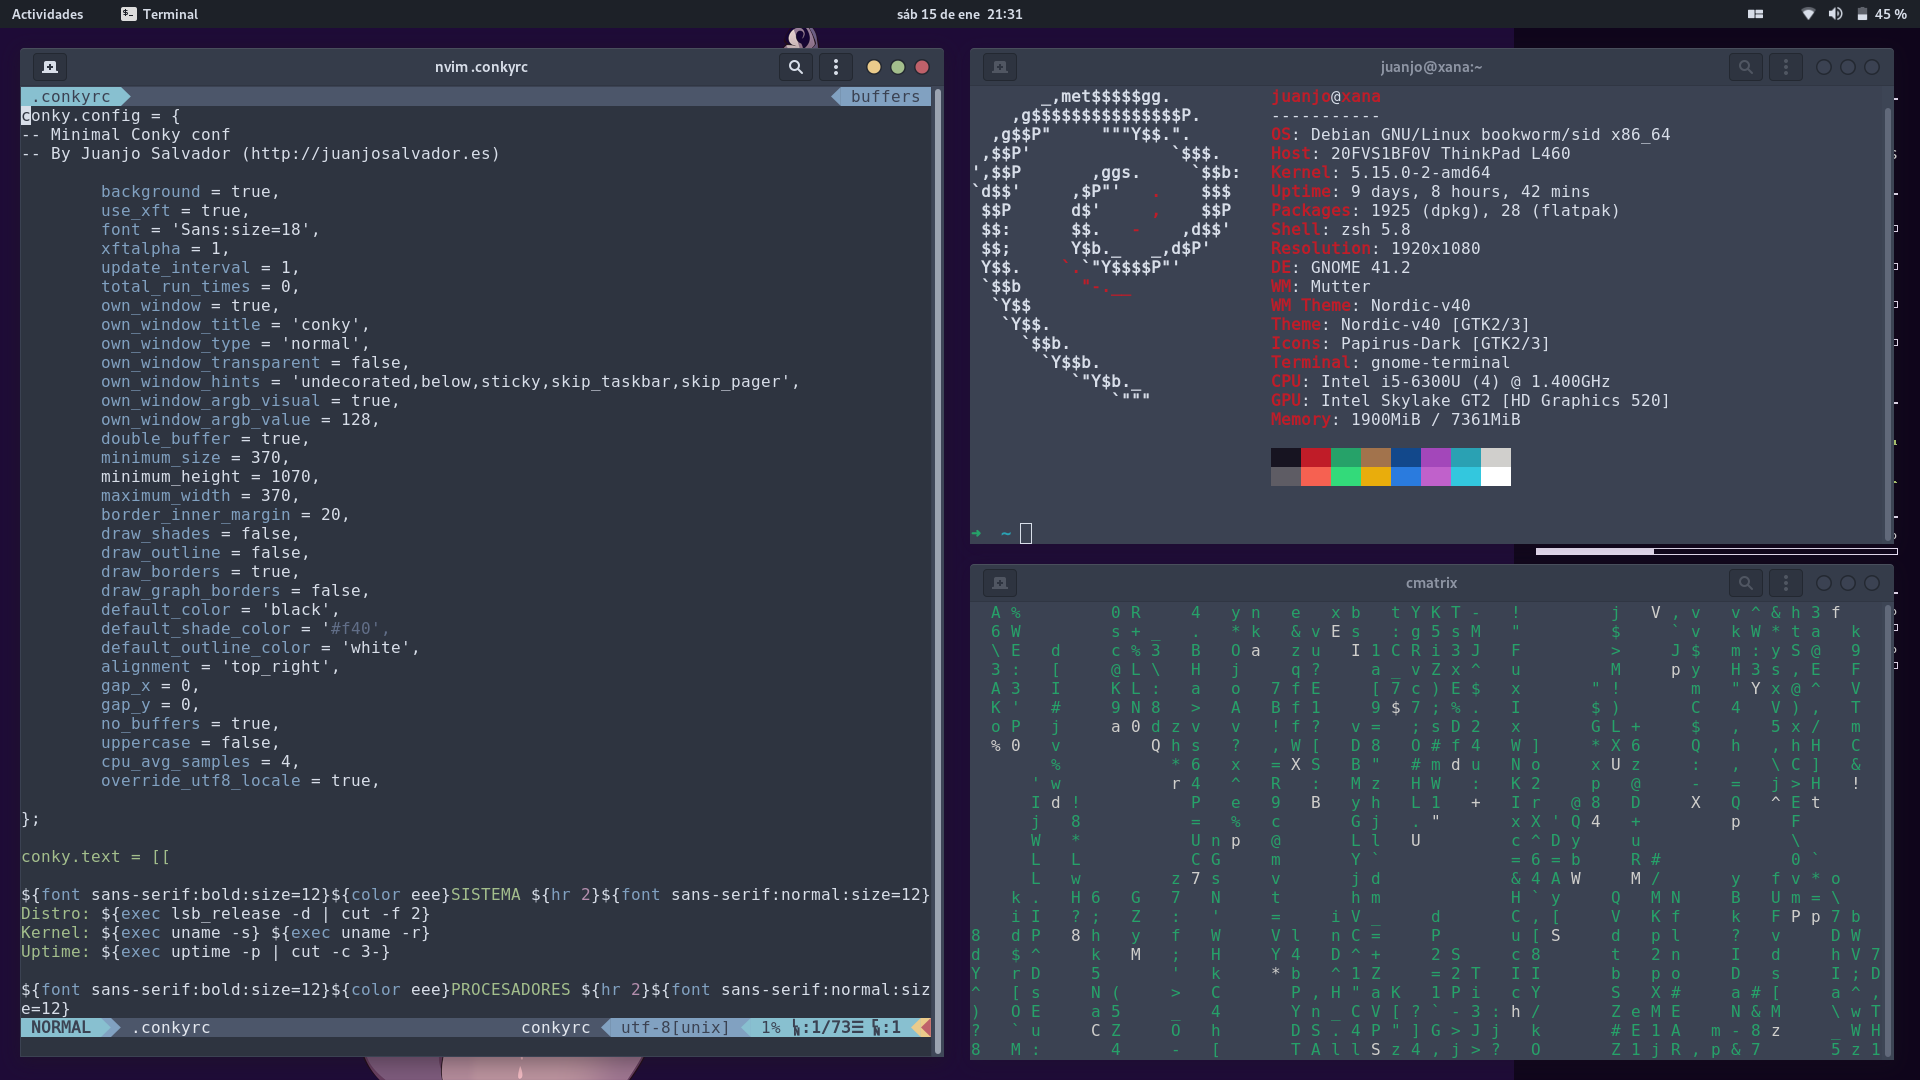Click the juanjo@xana header in neofetch output
Image resolution: width=1920 pixels, height=1080 pixels.
click(1325, 97)
